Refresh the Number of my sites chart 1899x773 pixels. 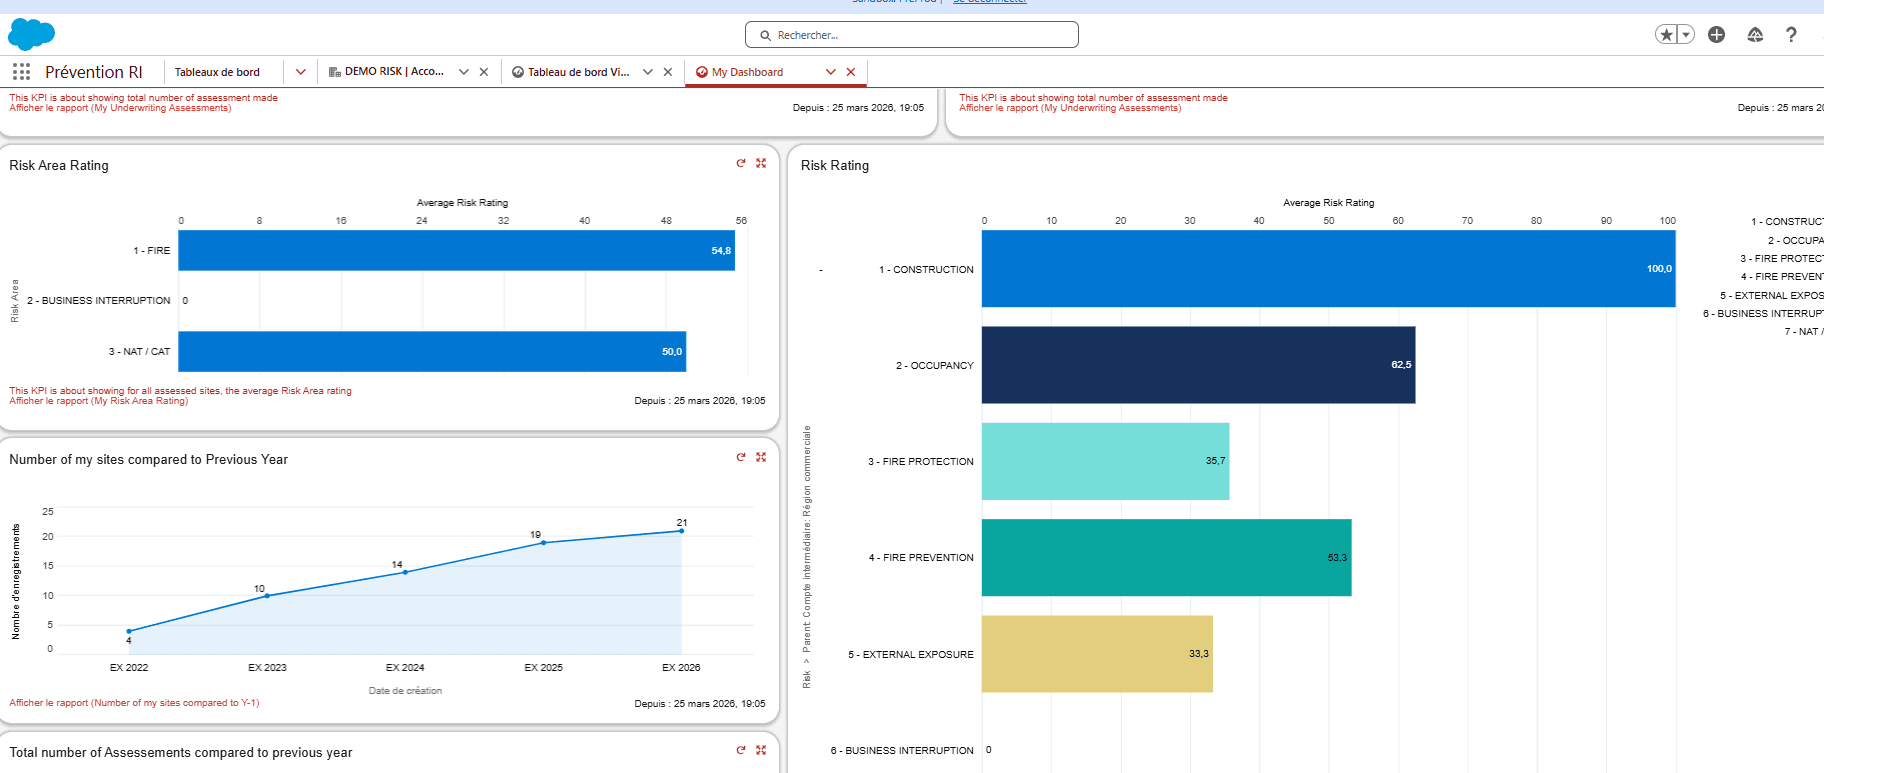tap(741, 457)
